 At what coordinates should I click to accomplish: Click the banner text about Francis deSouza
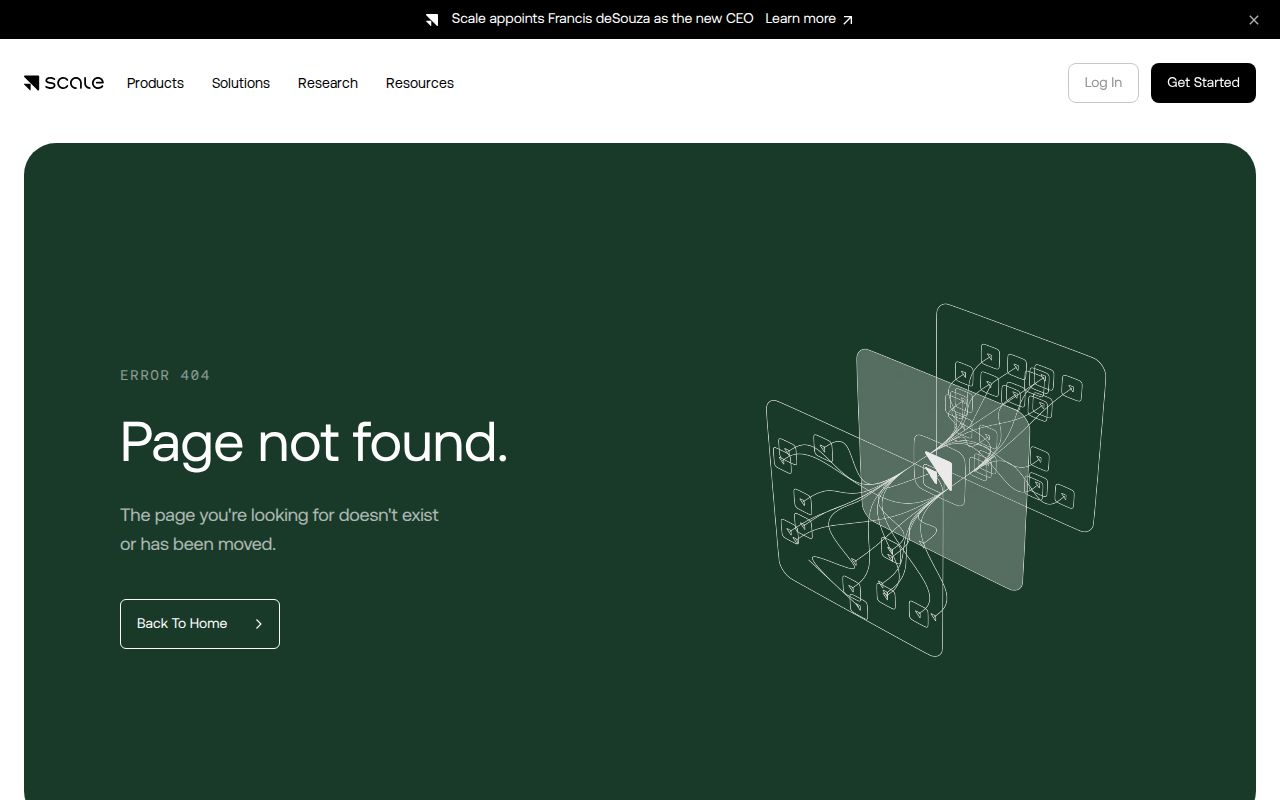602,19
